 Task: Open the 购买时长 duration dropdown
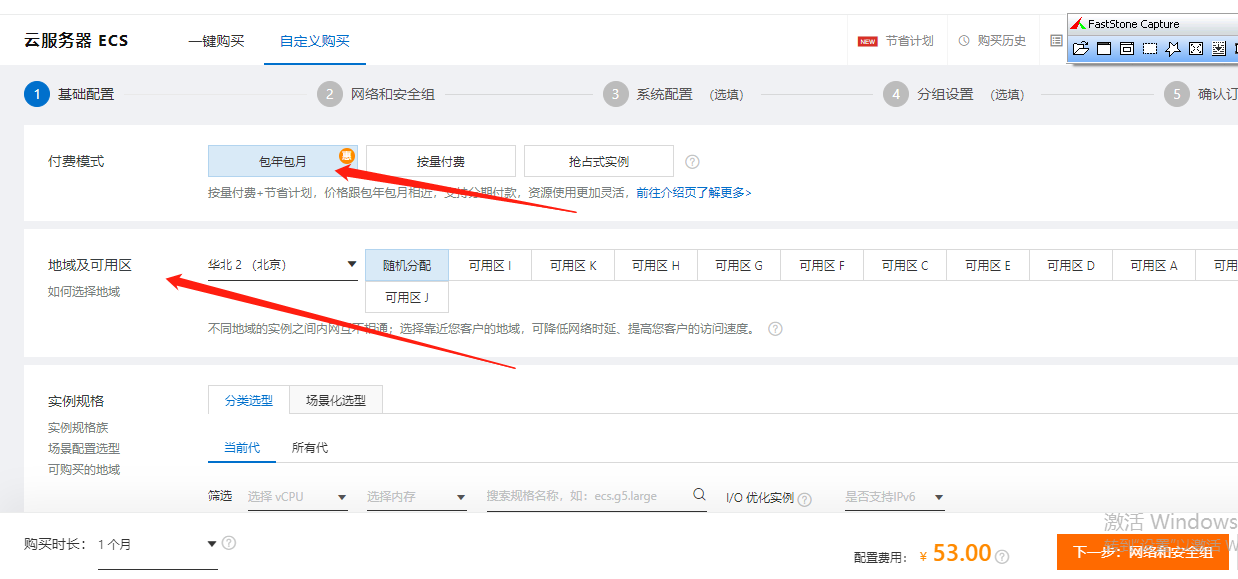pyautogui.click(x=158, y=545)
